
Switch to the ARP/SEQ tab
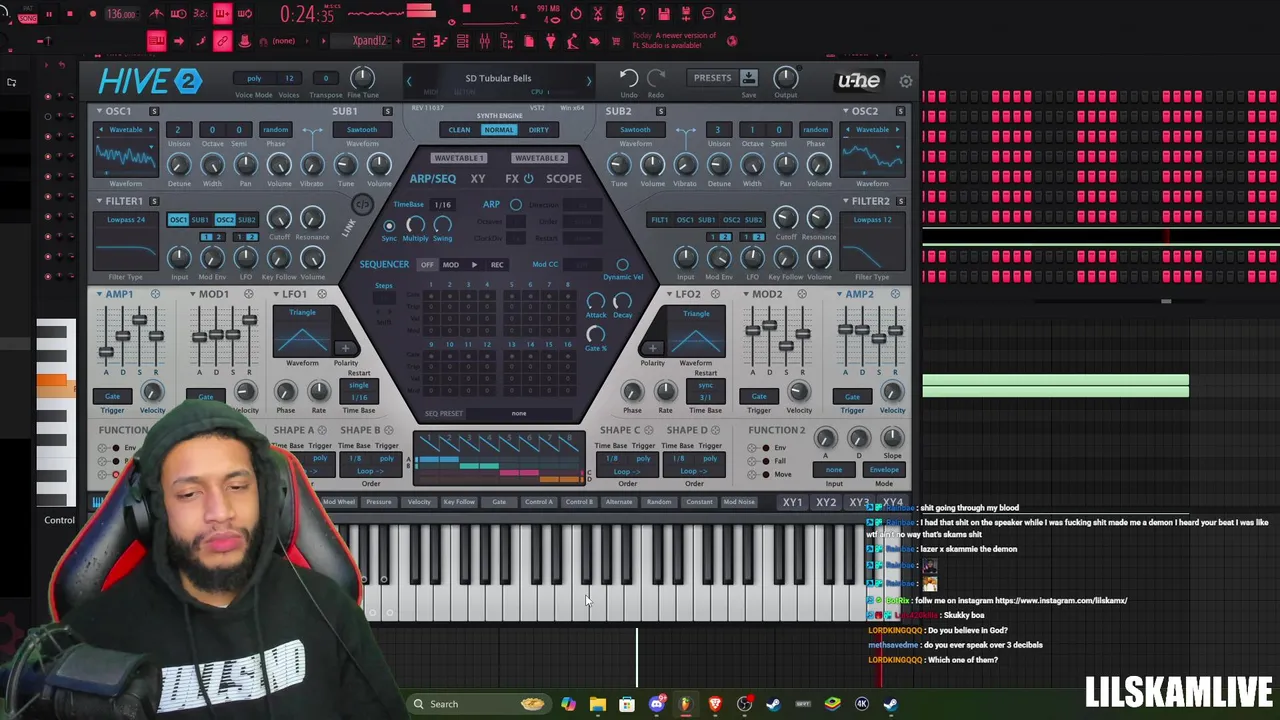[433, 179]
